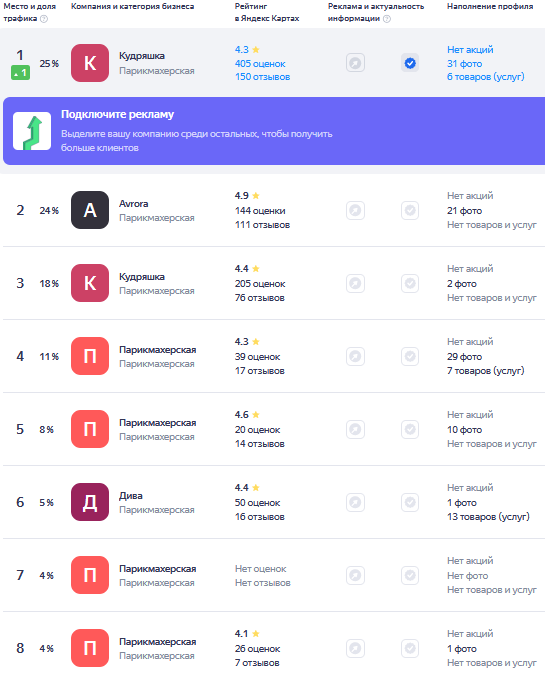Click the green rank-up badge under position 1

pyautogui.click(x=21, y=73)
